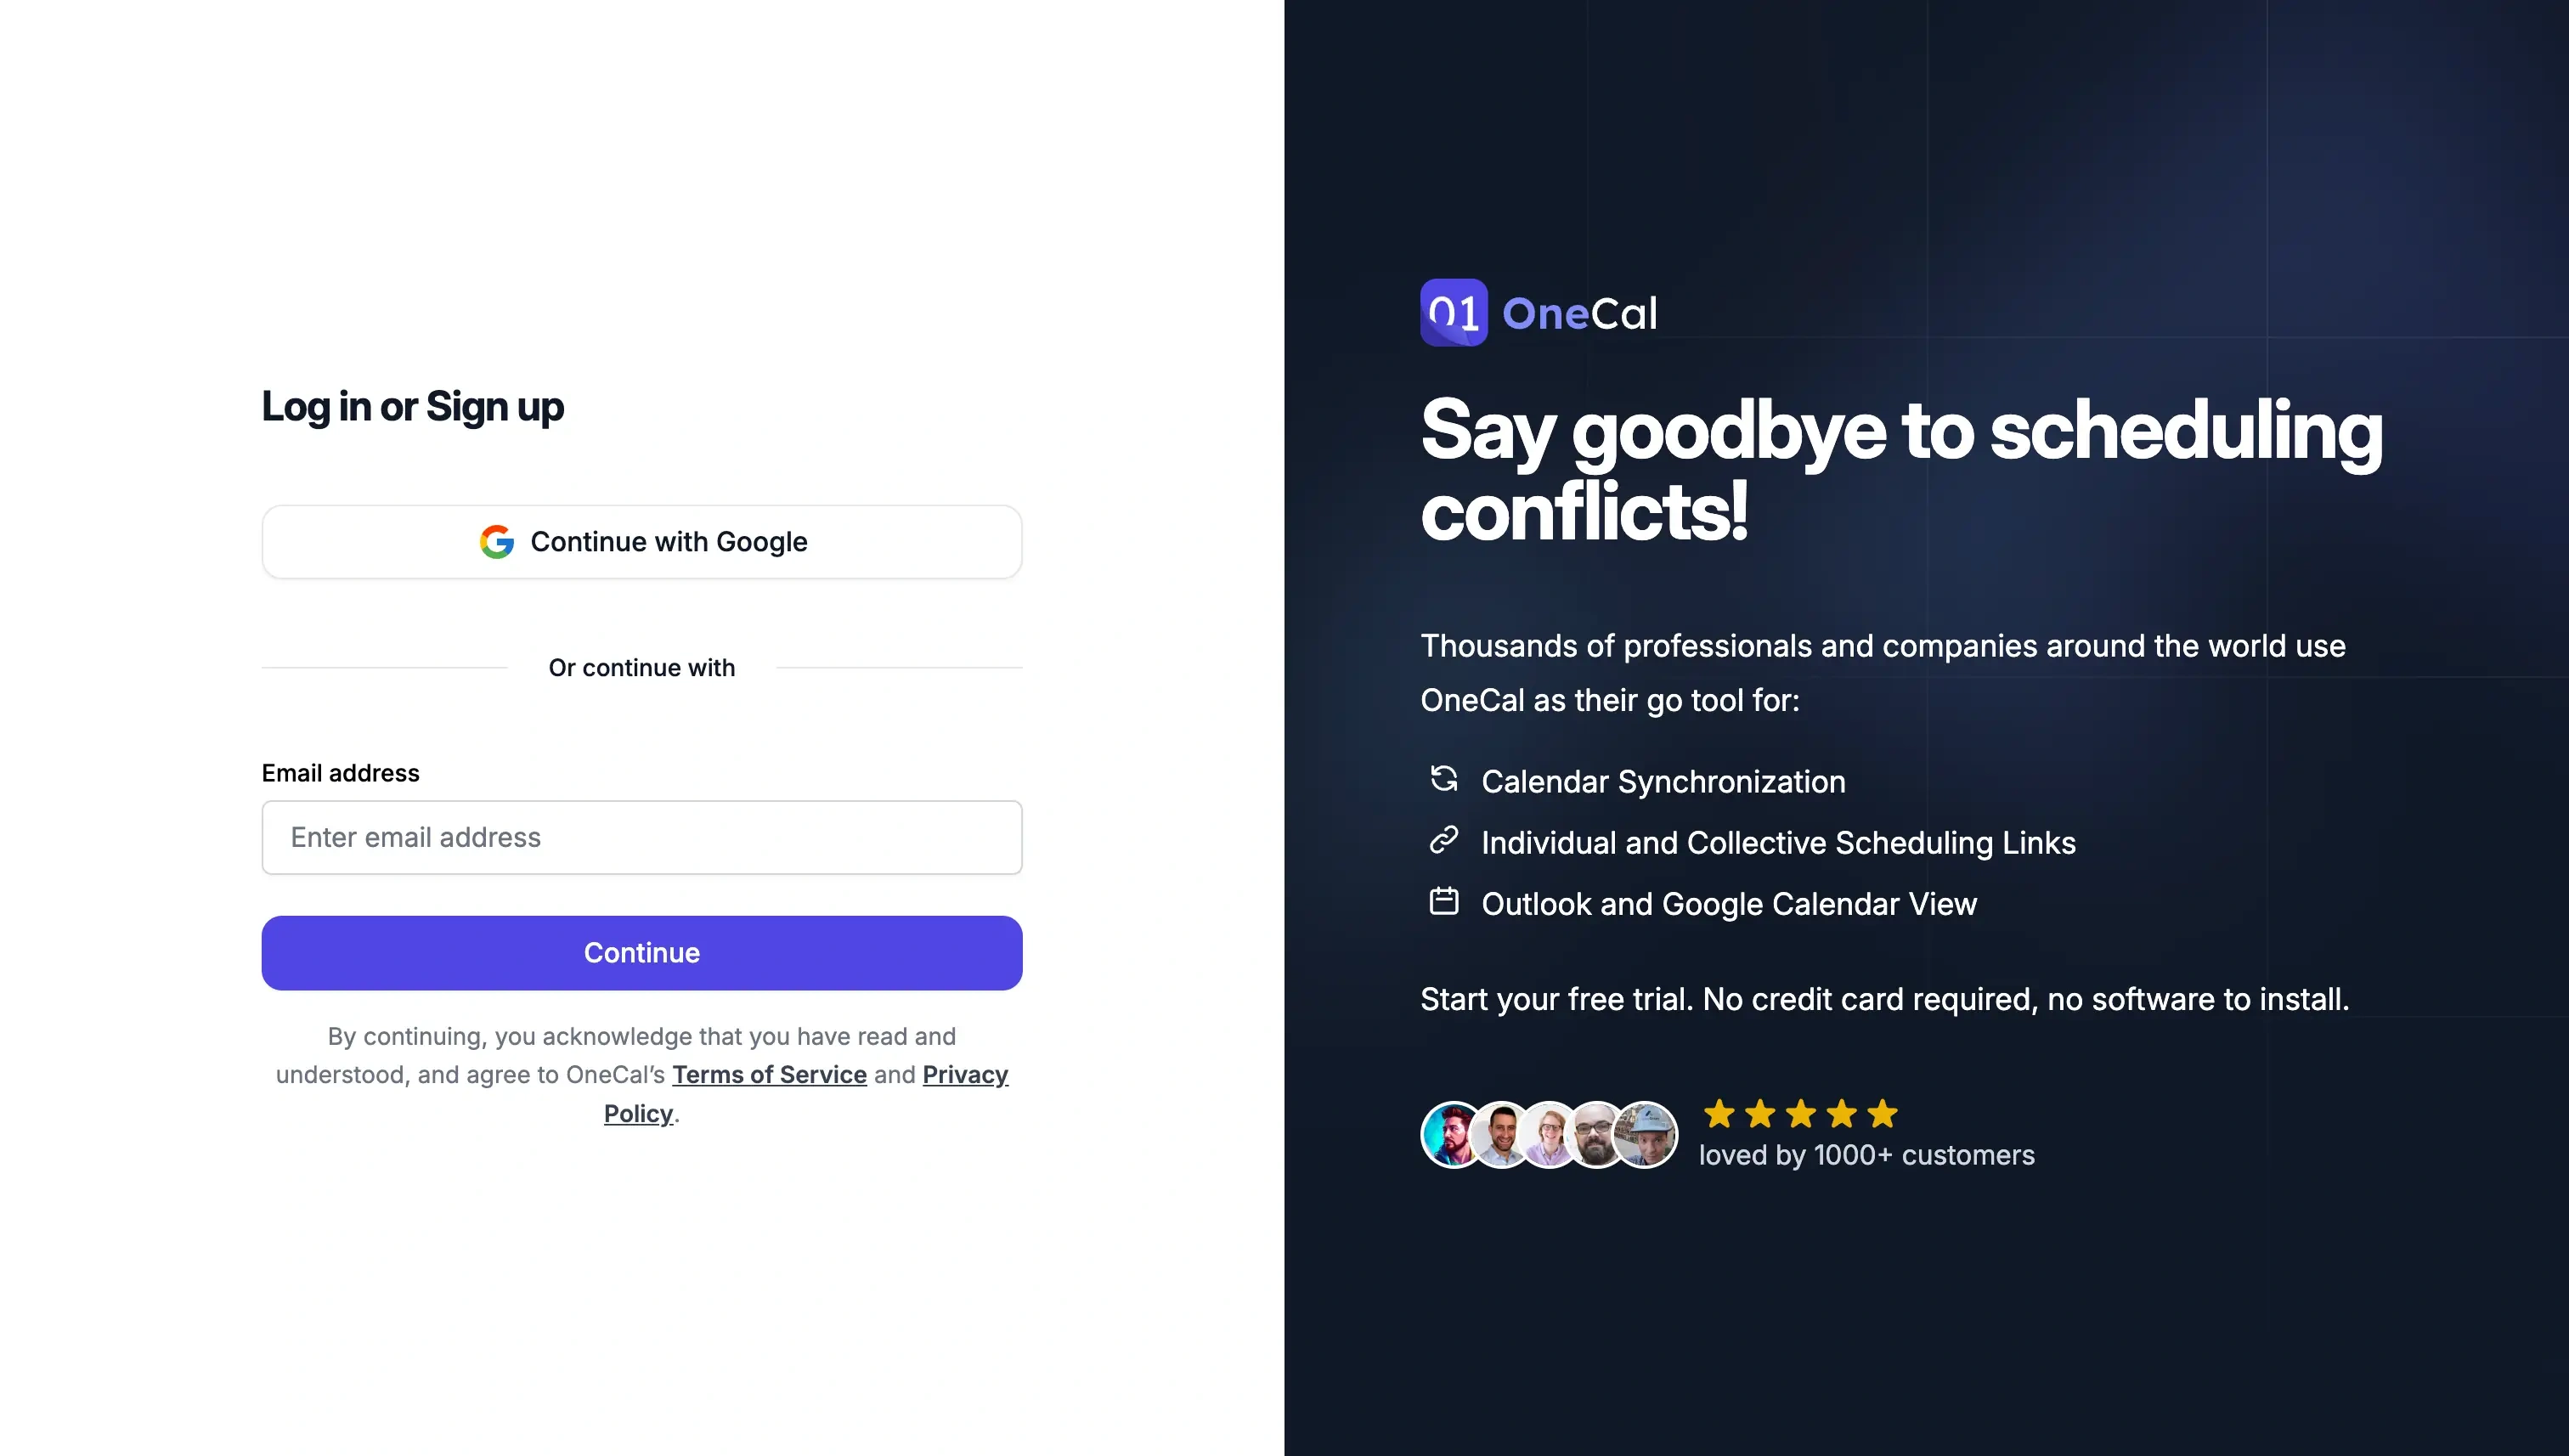The image size is (2569, 1456).
Task: Select the email address input field
Action: [642, 837]
